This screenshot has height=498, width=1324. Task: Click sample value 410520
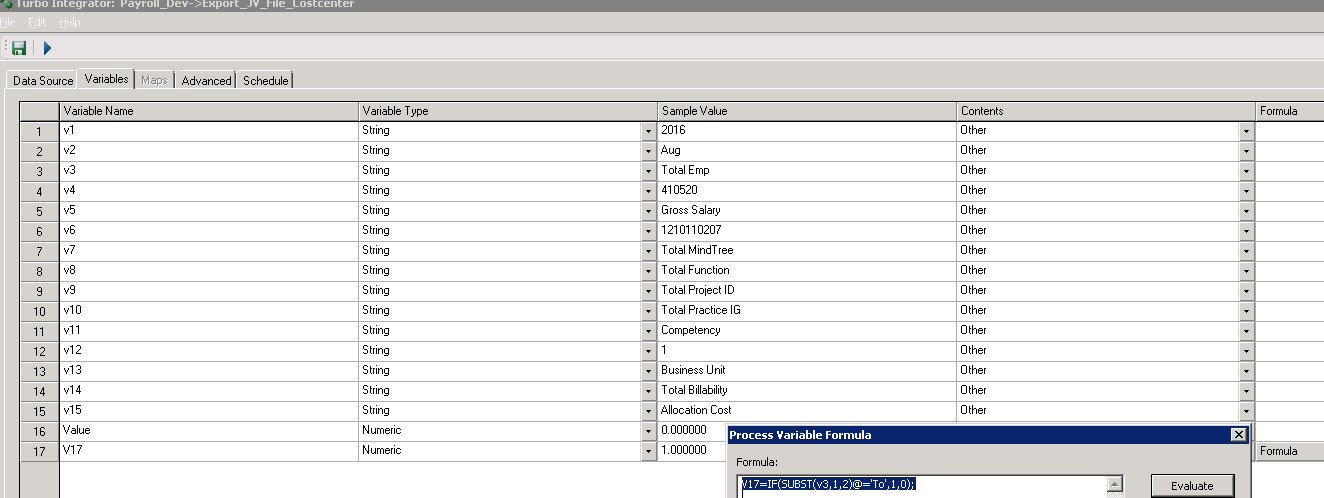(807, 191)
